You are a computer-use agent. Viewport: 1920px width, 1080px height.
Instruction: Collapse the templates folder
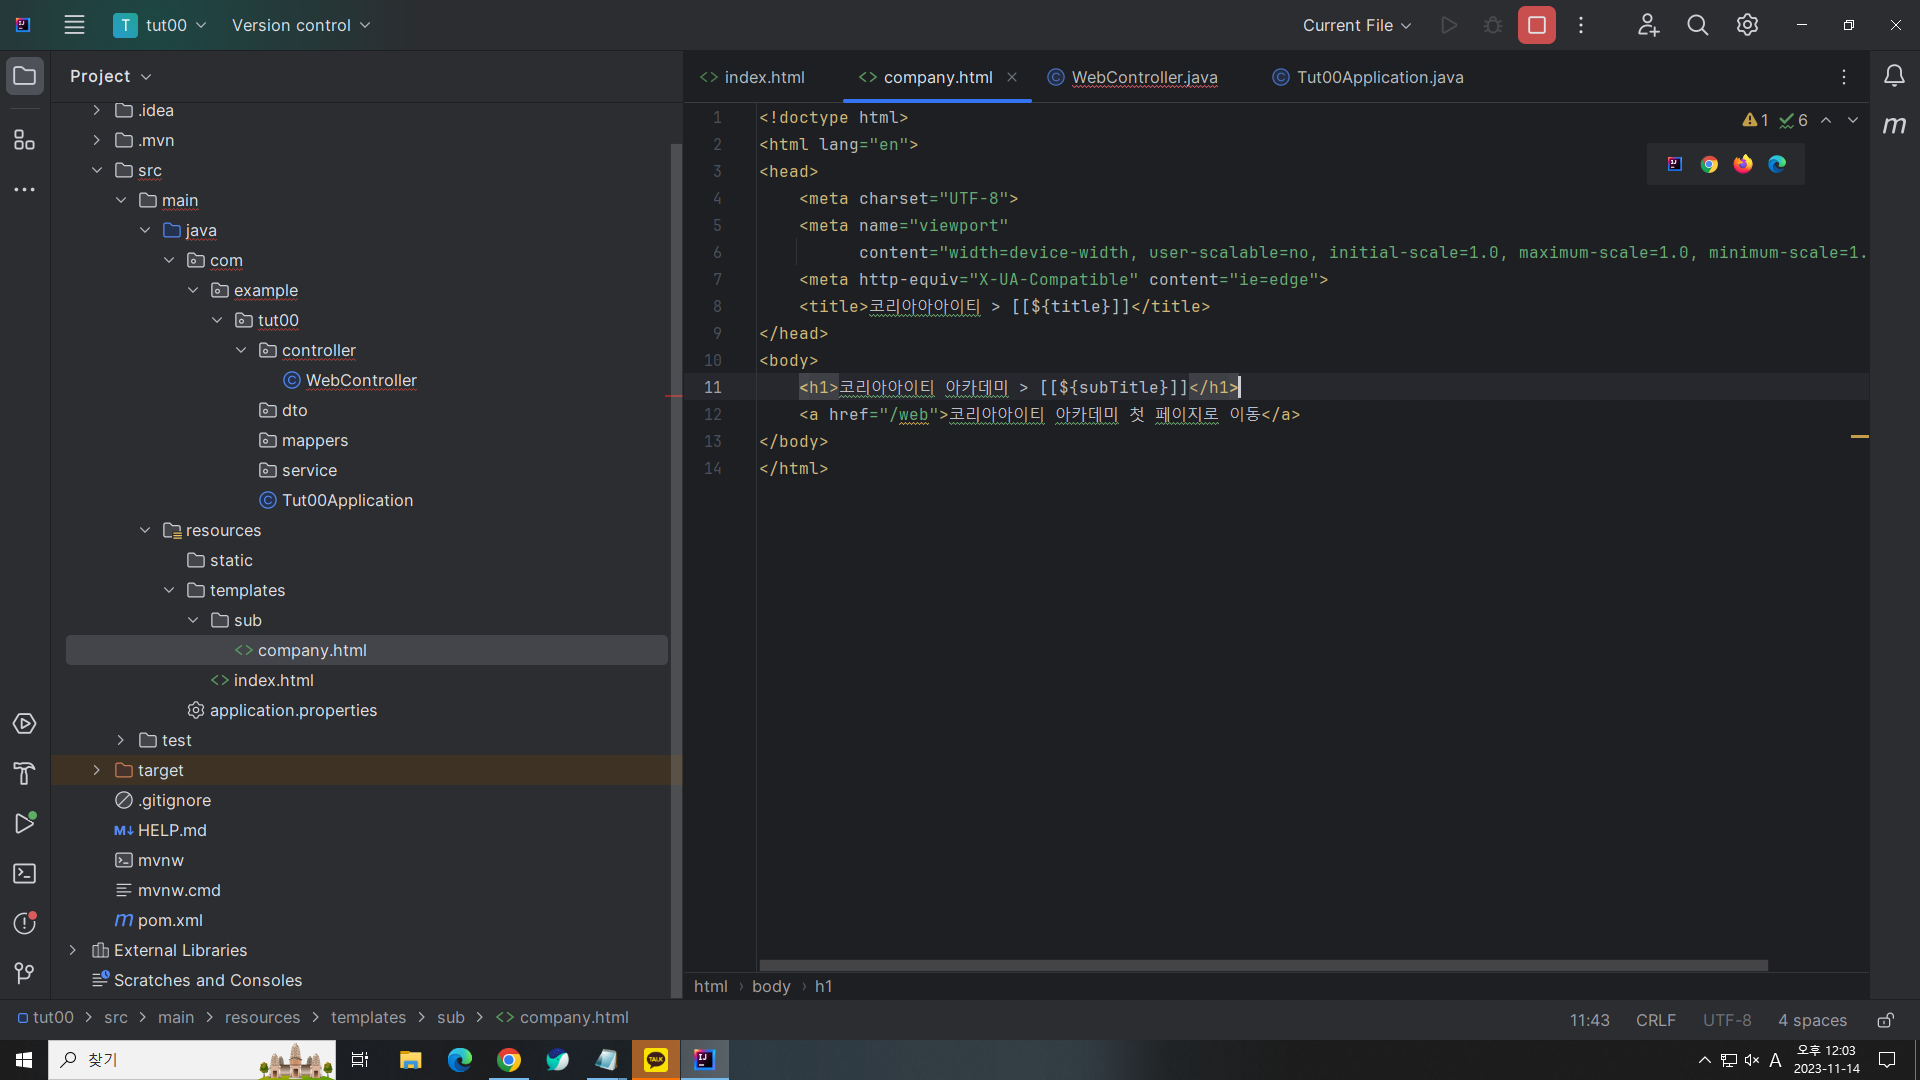tap(169, 590)
